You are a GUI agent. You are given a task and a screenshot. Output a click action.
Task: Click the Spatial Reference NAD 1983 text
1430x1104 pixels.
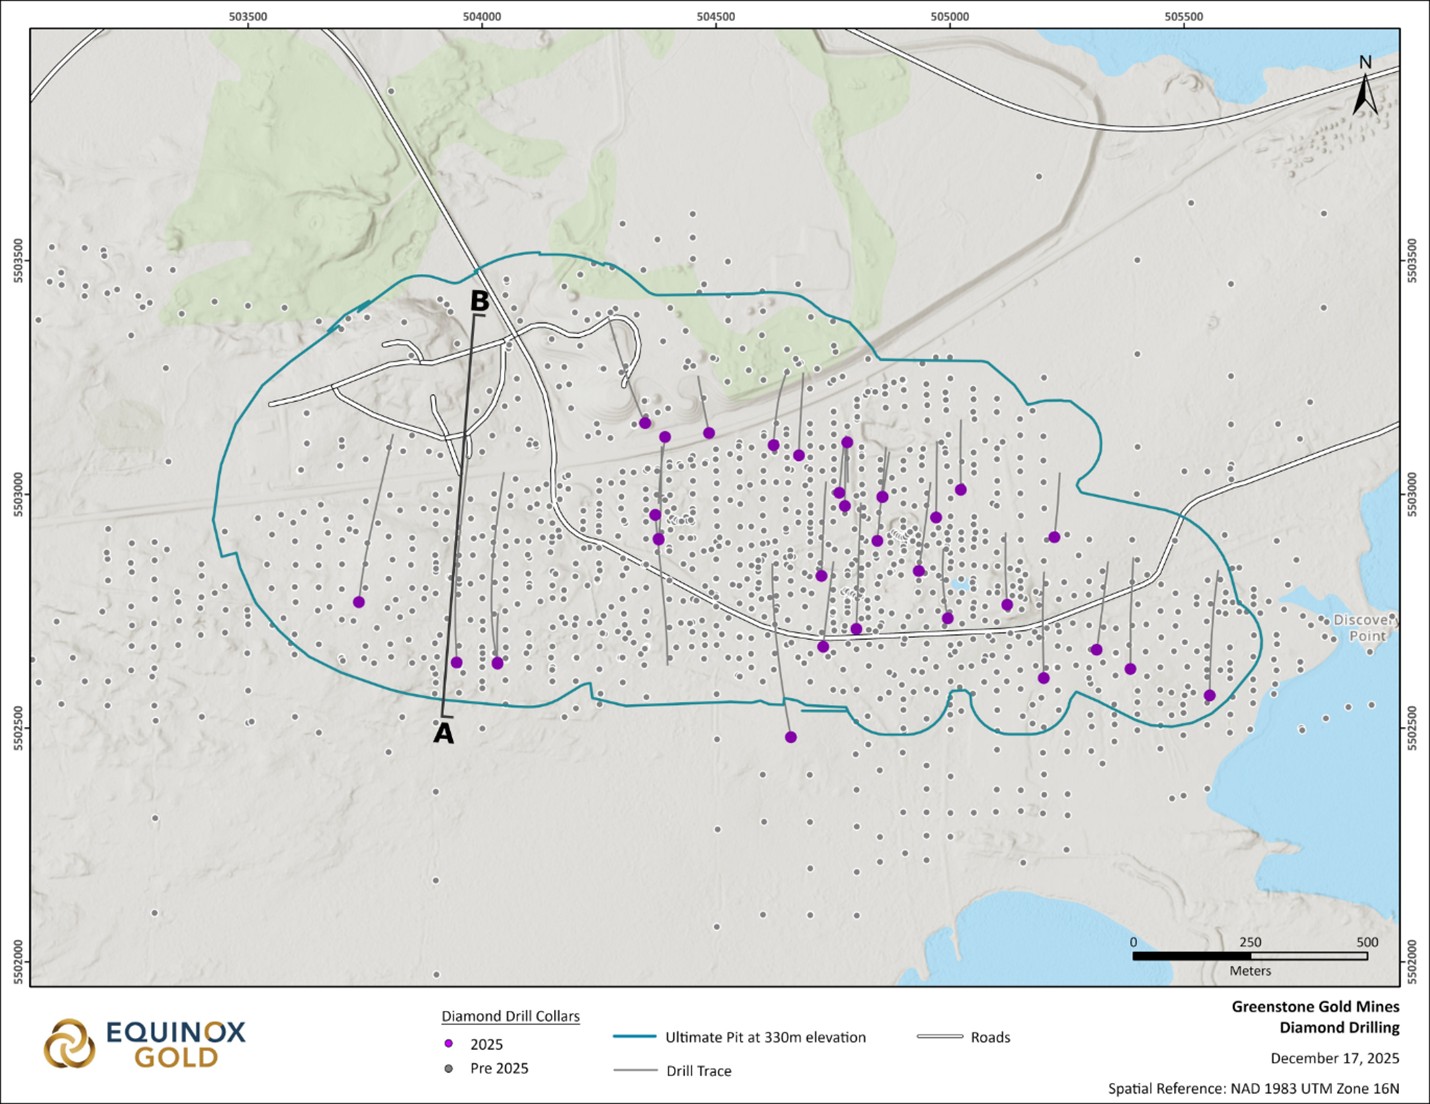point(1253,1088)
